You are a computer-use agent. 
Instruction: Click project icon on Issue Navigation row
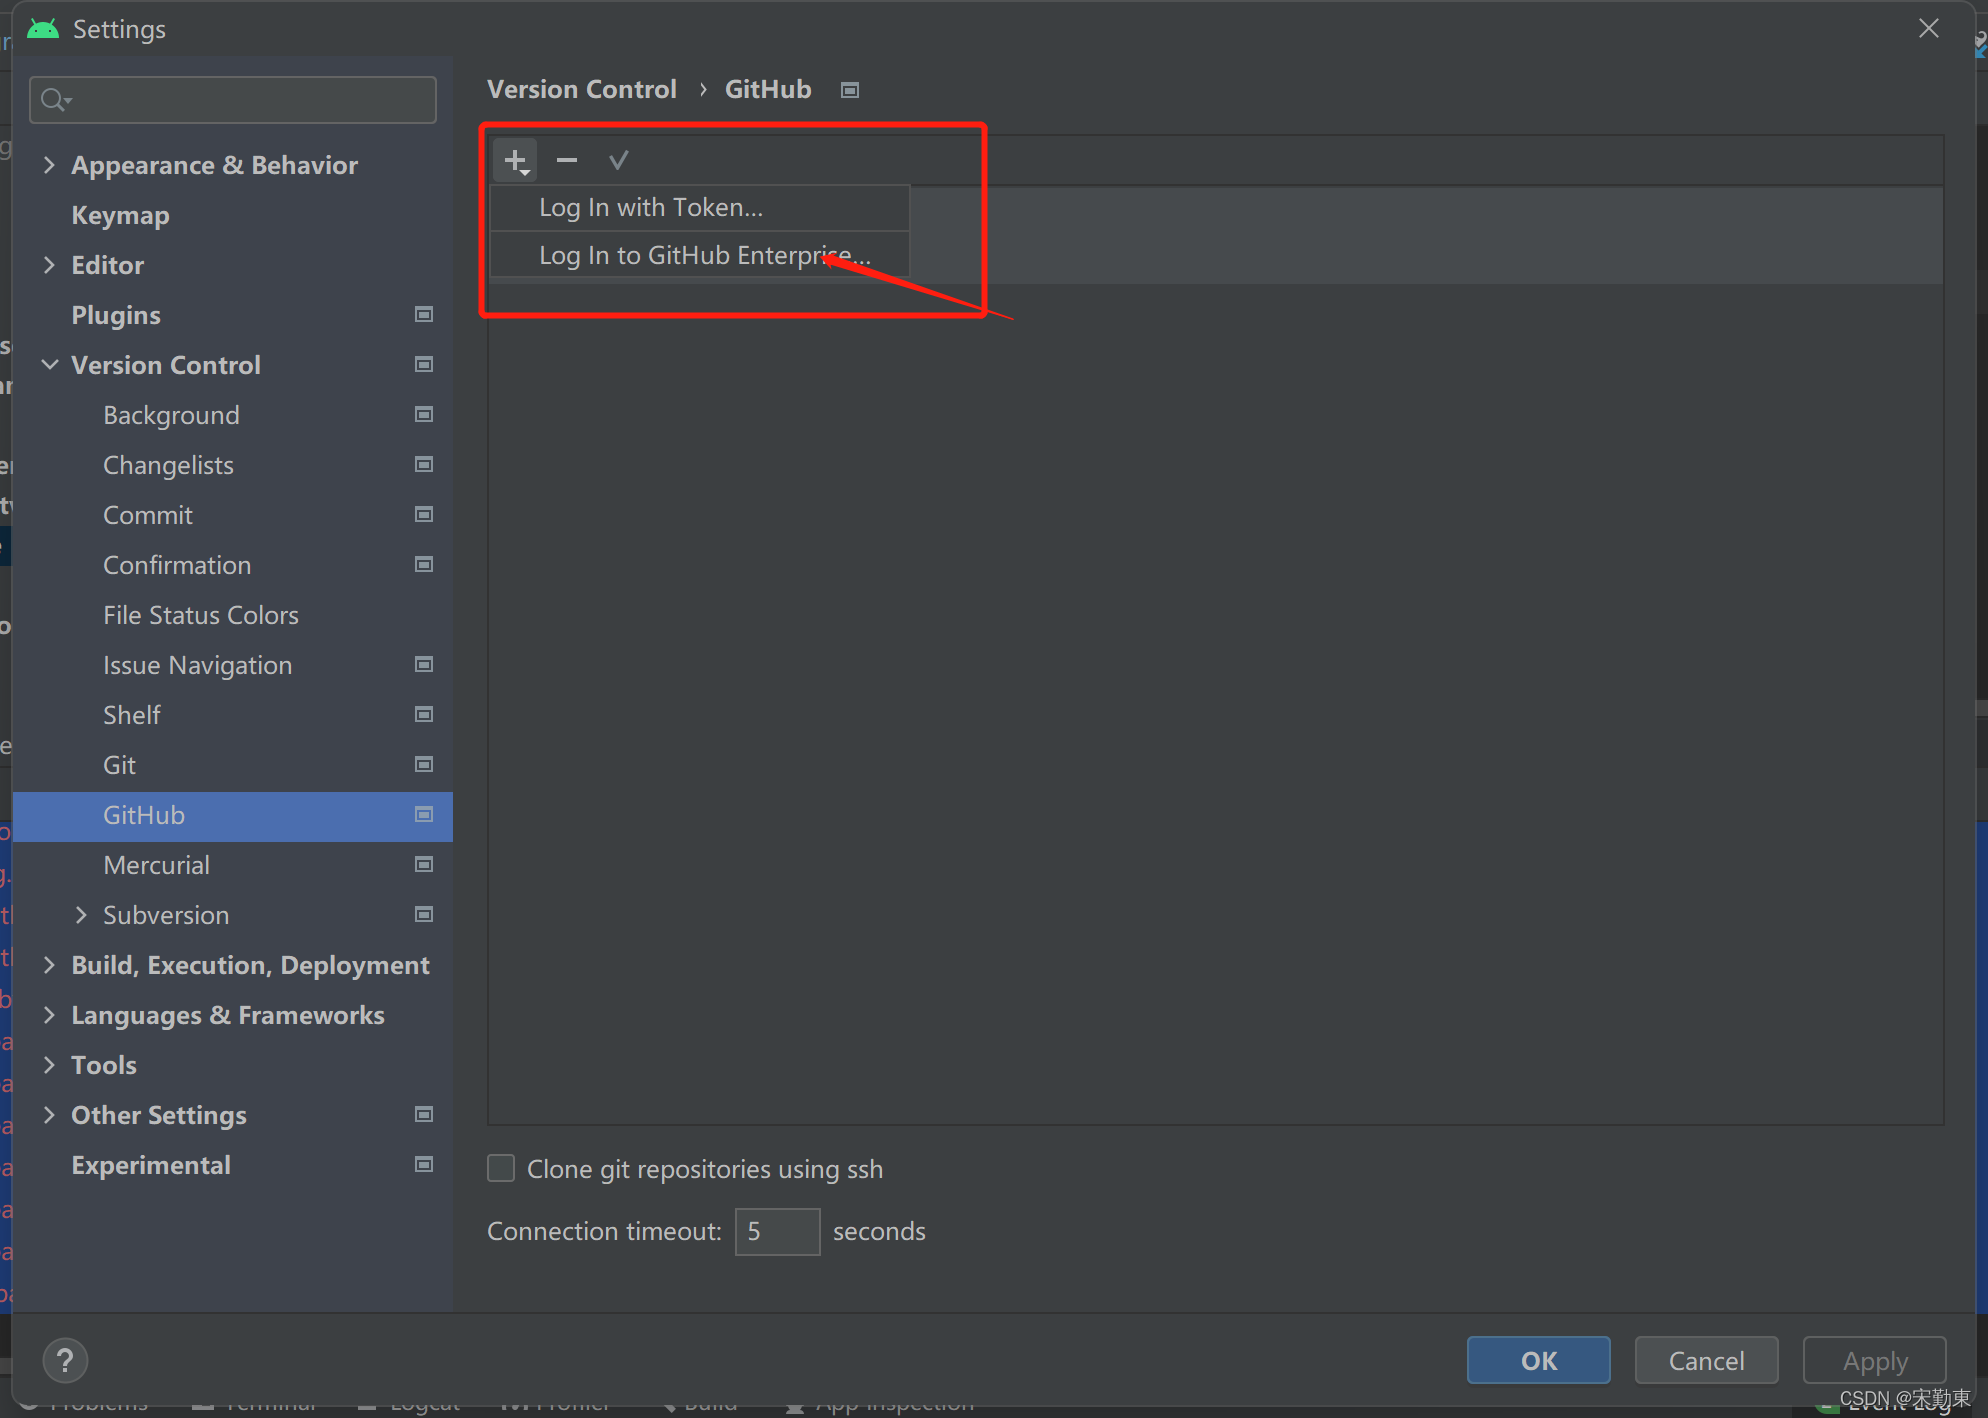[424, 665]
